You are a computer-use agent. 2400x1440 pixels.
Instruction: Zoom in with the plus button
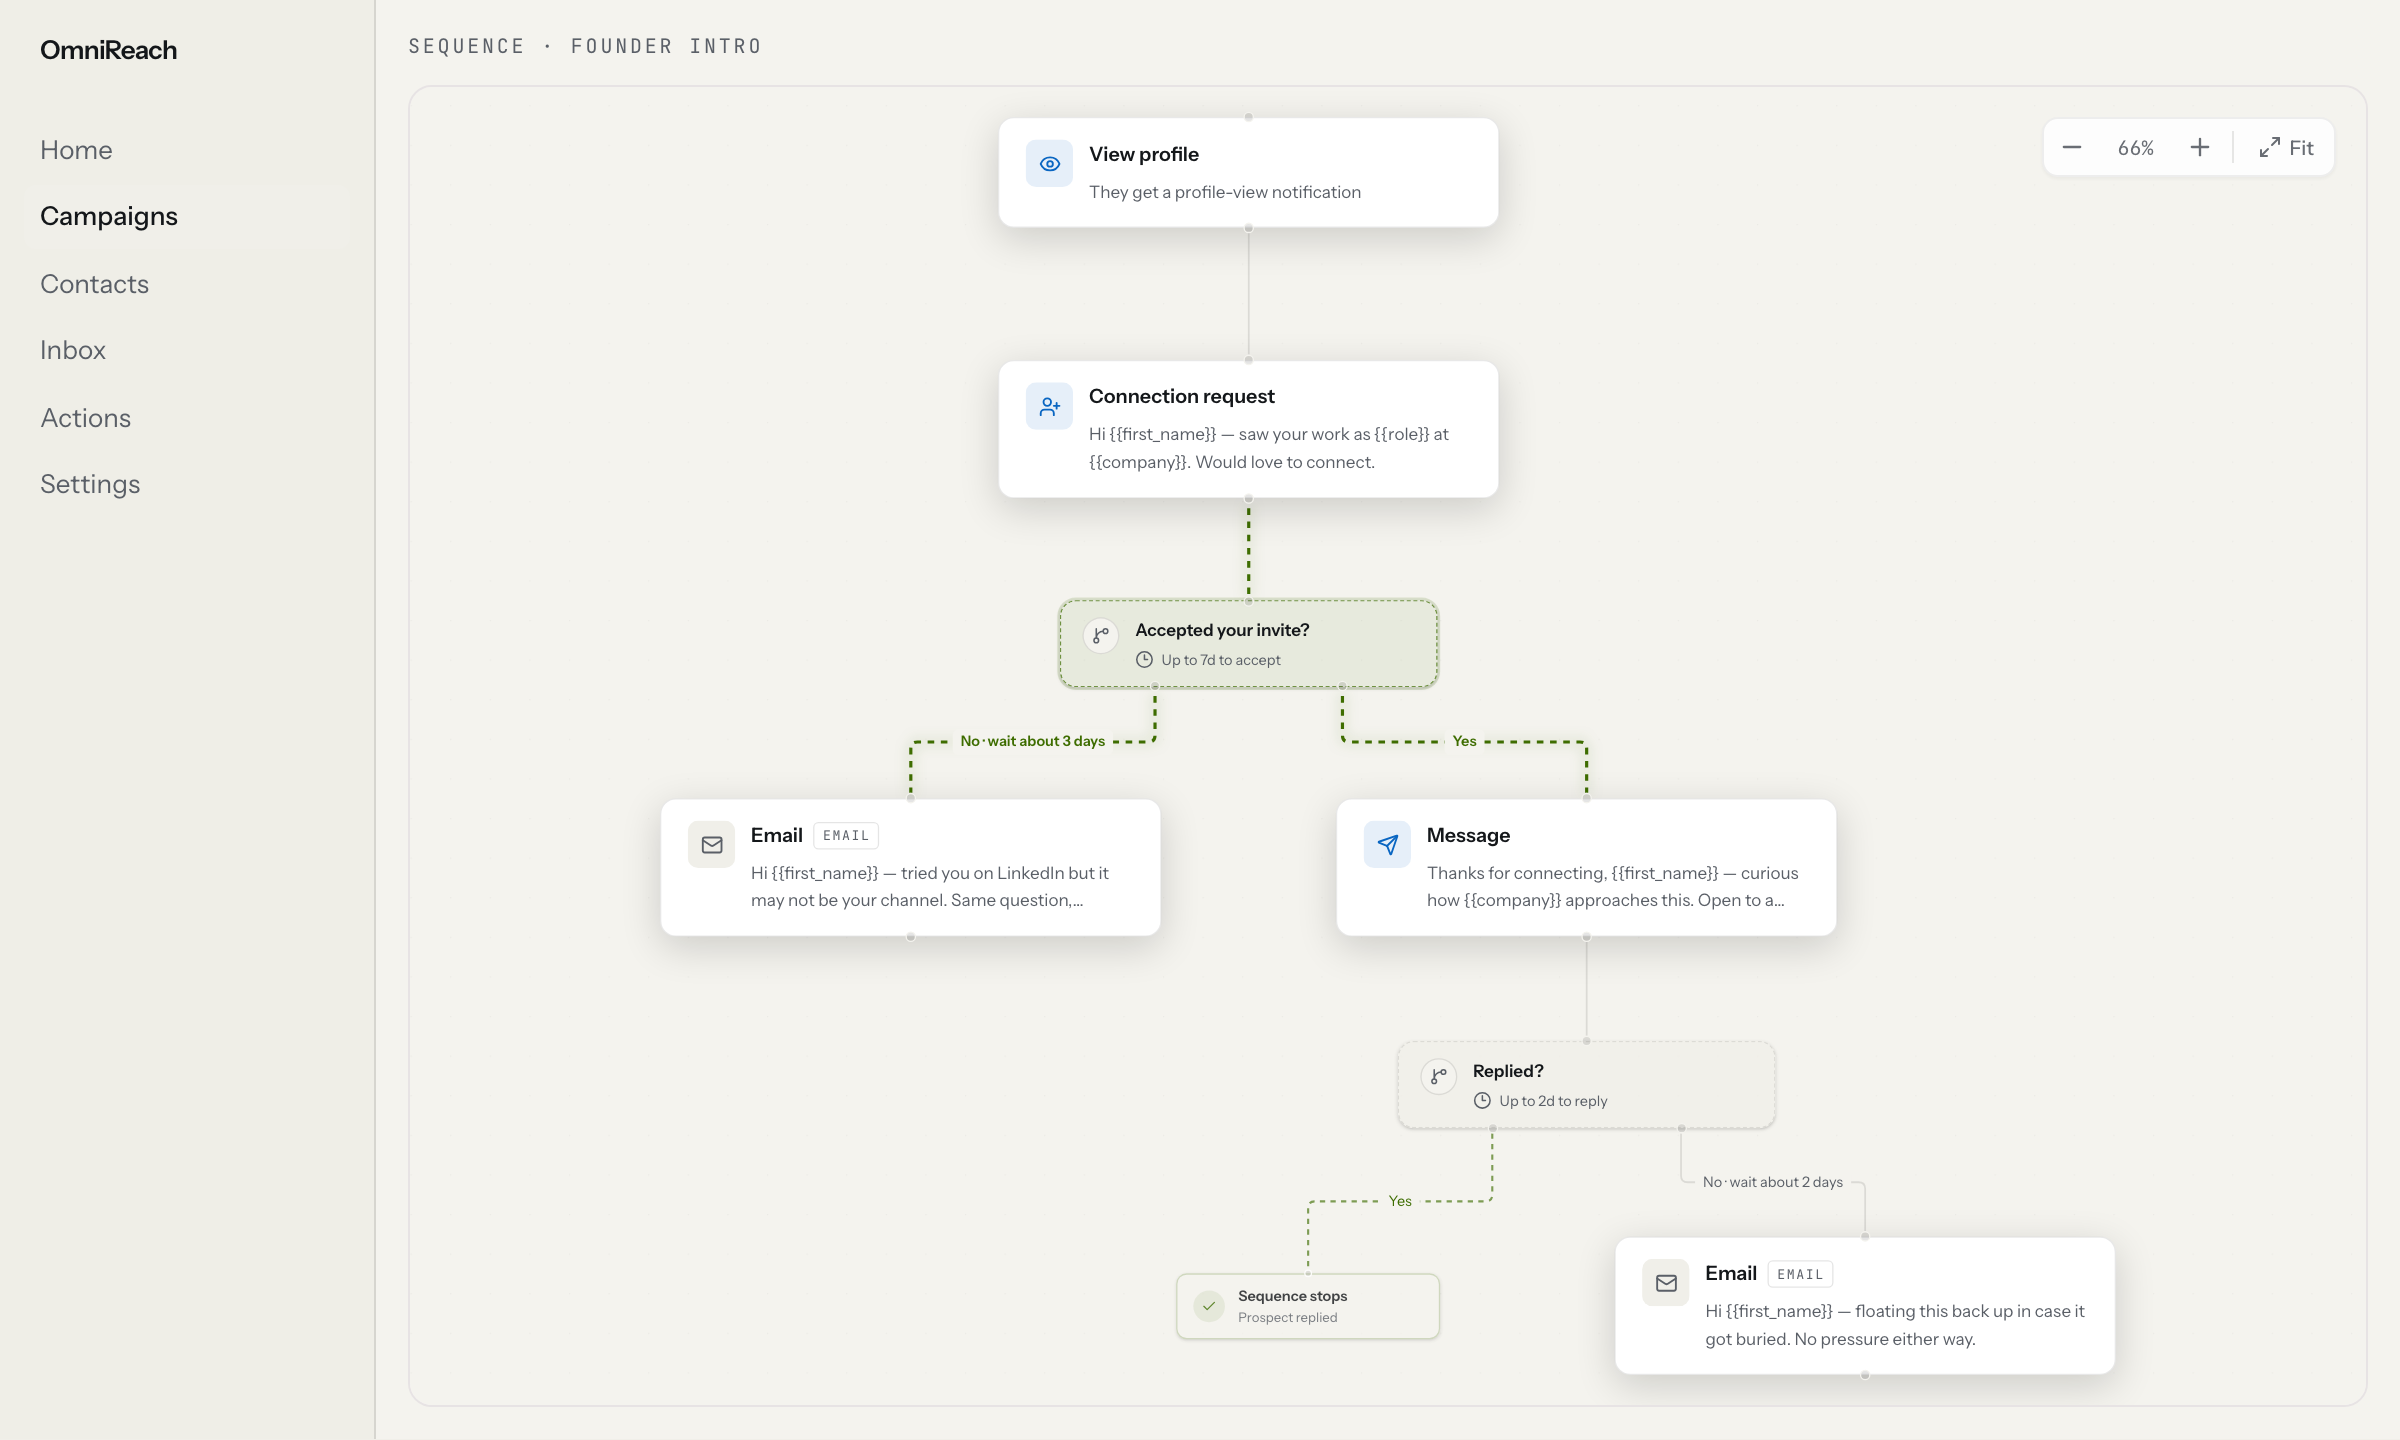(2200, 148)
